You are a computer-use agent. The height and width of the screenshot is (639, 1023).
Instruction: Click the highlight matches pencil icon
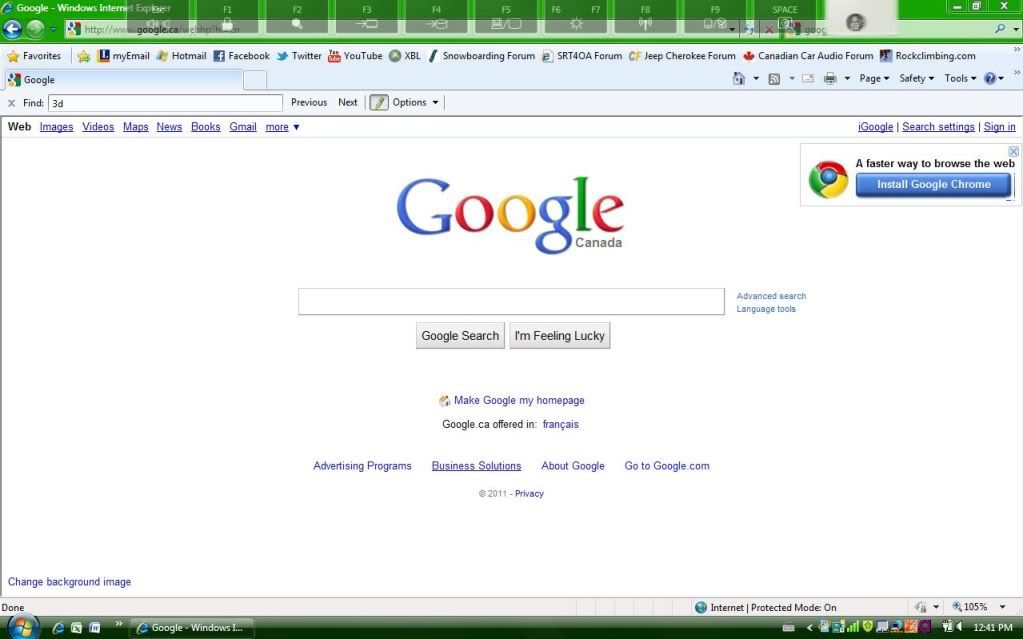[x=379, y=102]
